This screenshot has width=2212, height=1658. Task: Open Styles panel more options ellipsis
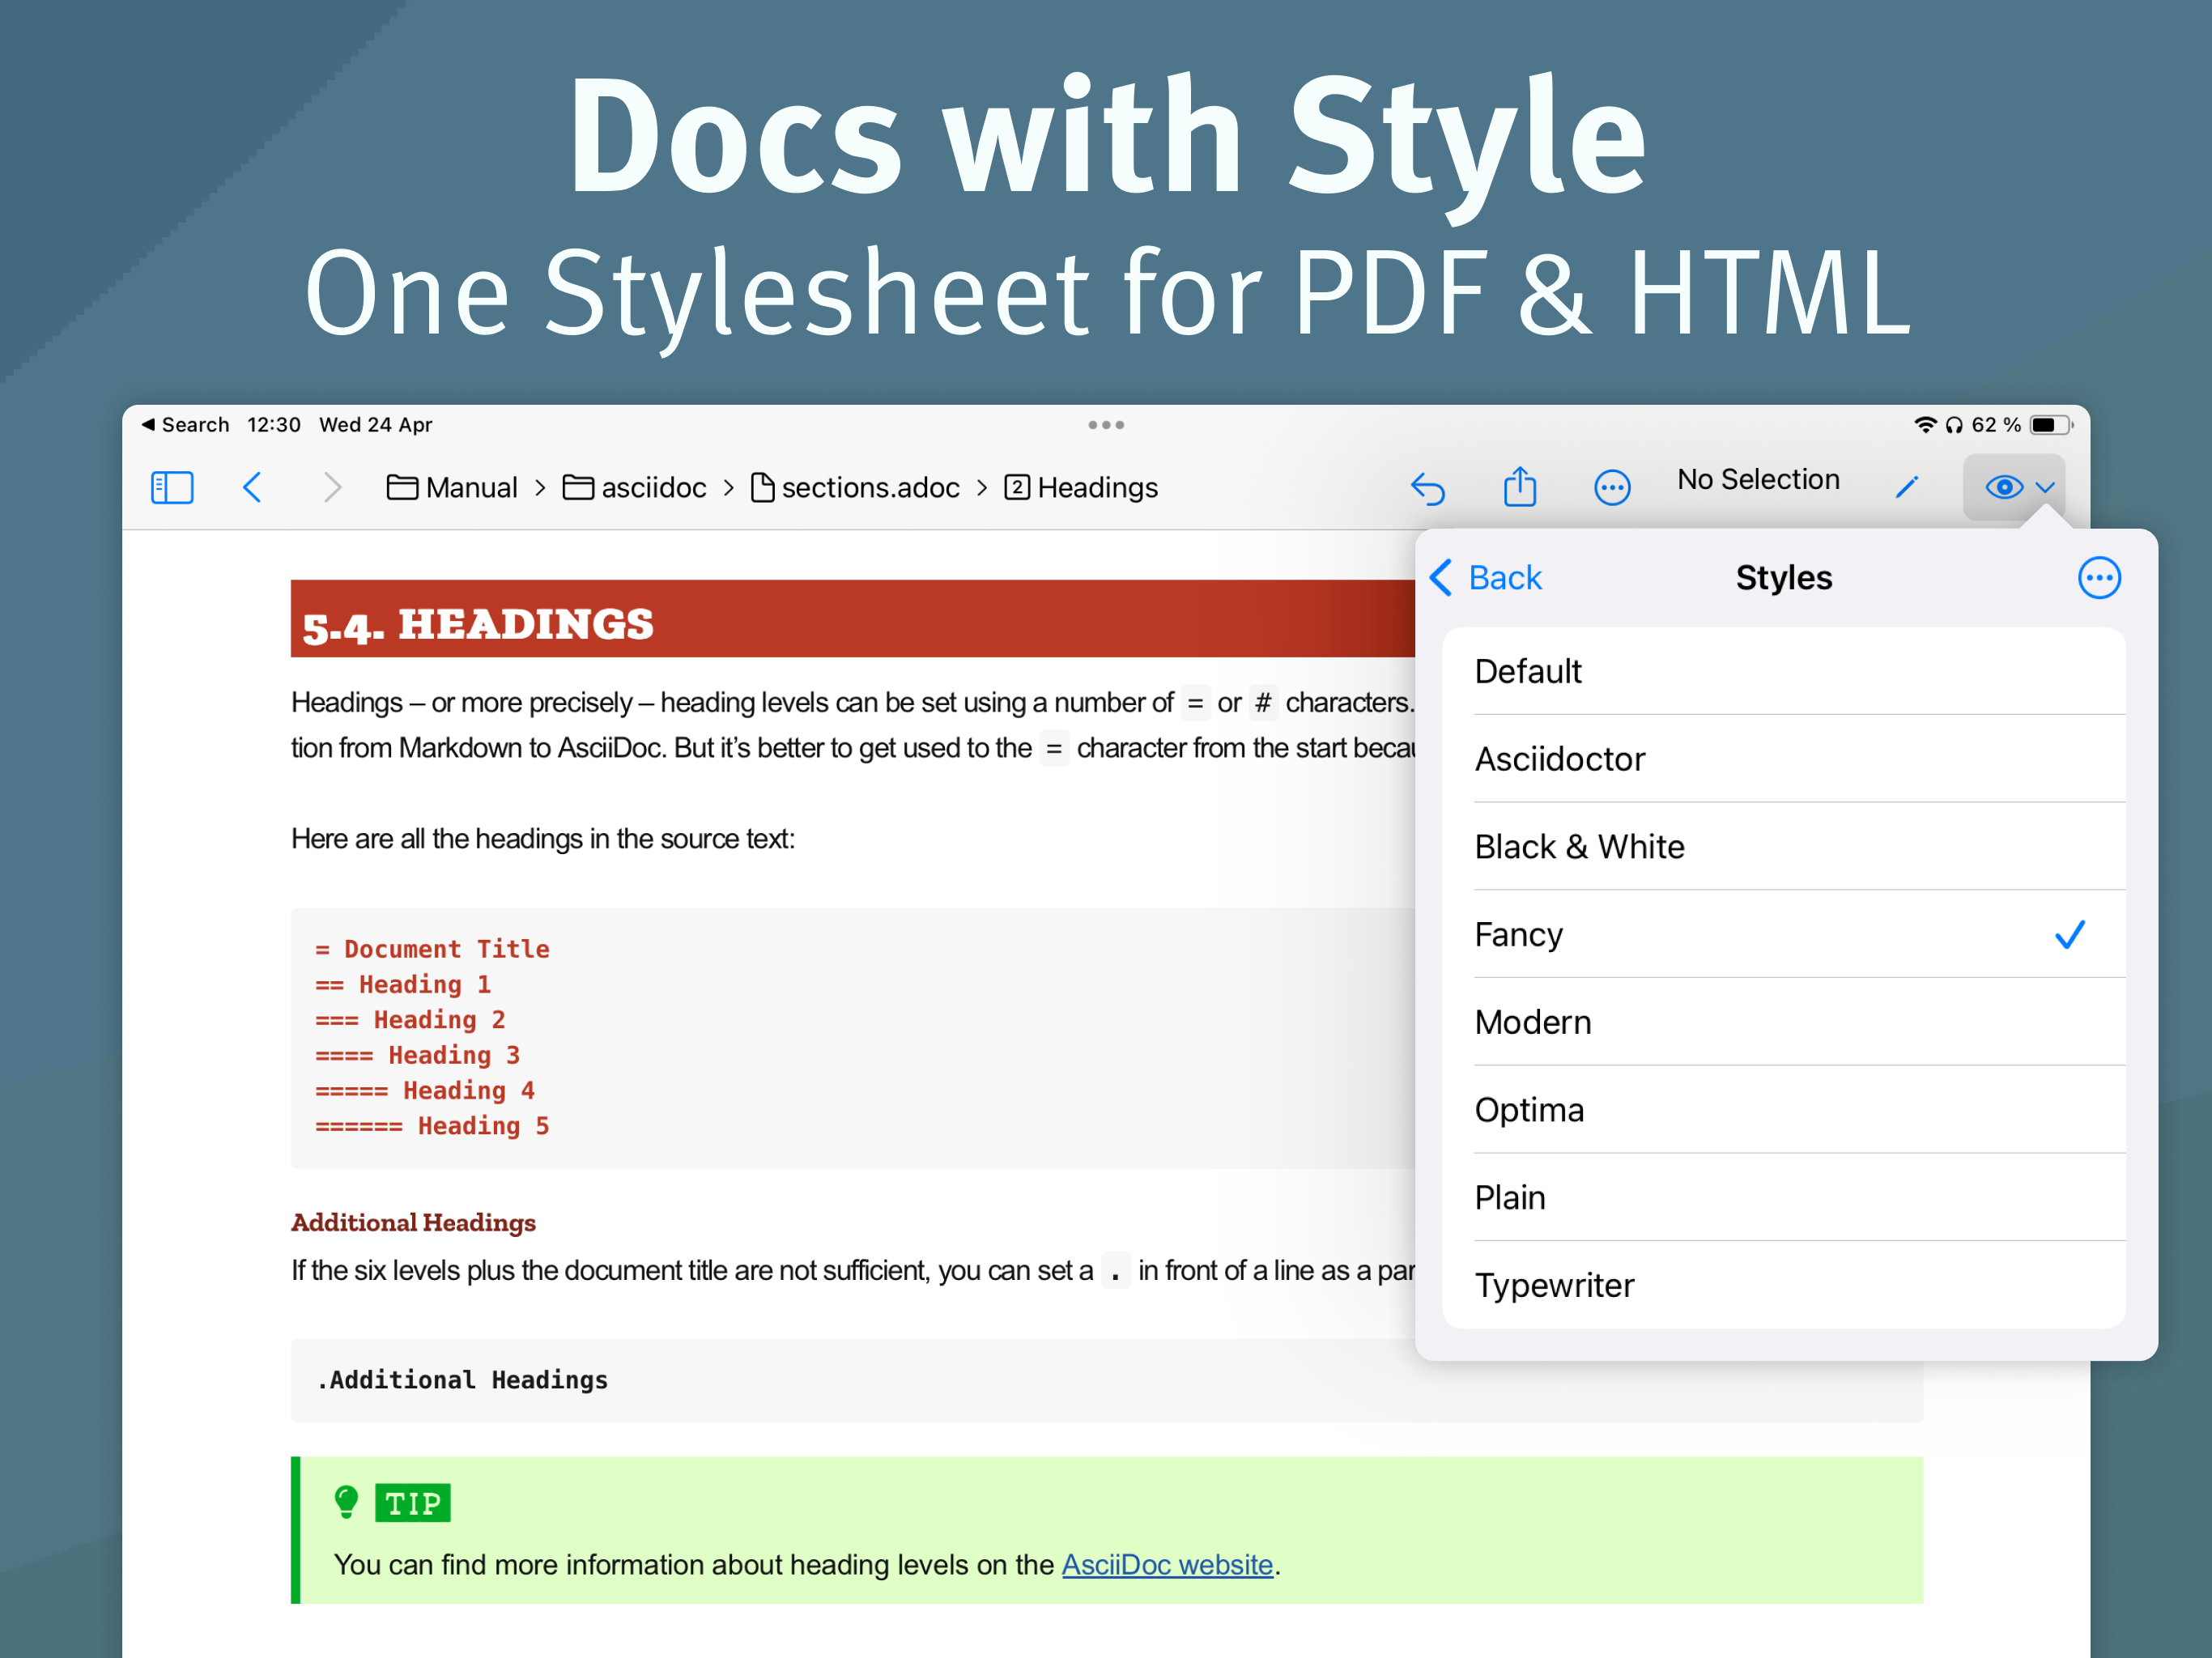tap(2099, 578)
